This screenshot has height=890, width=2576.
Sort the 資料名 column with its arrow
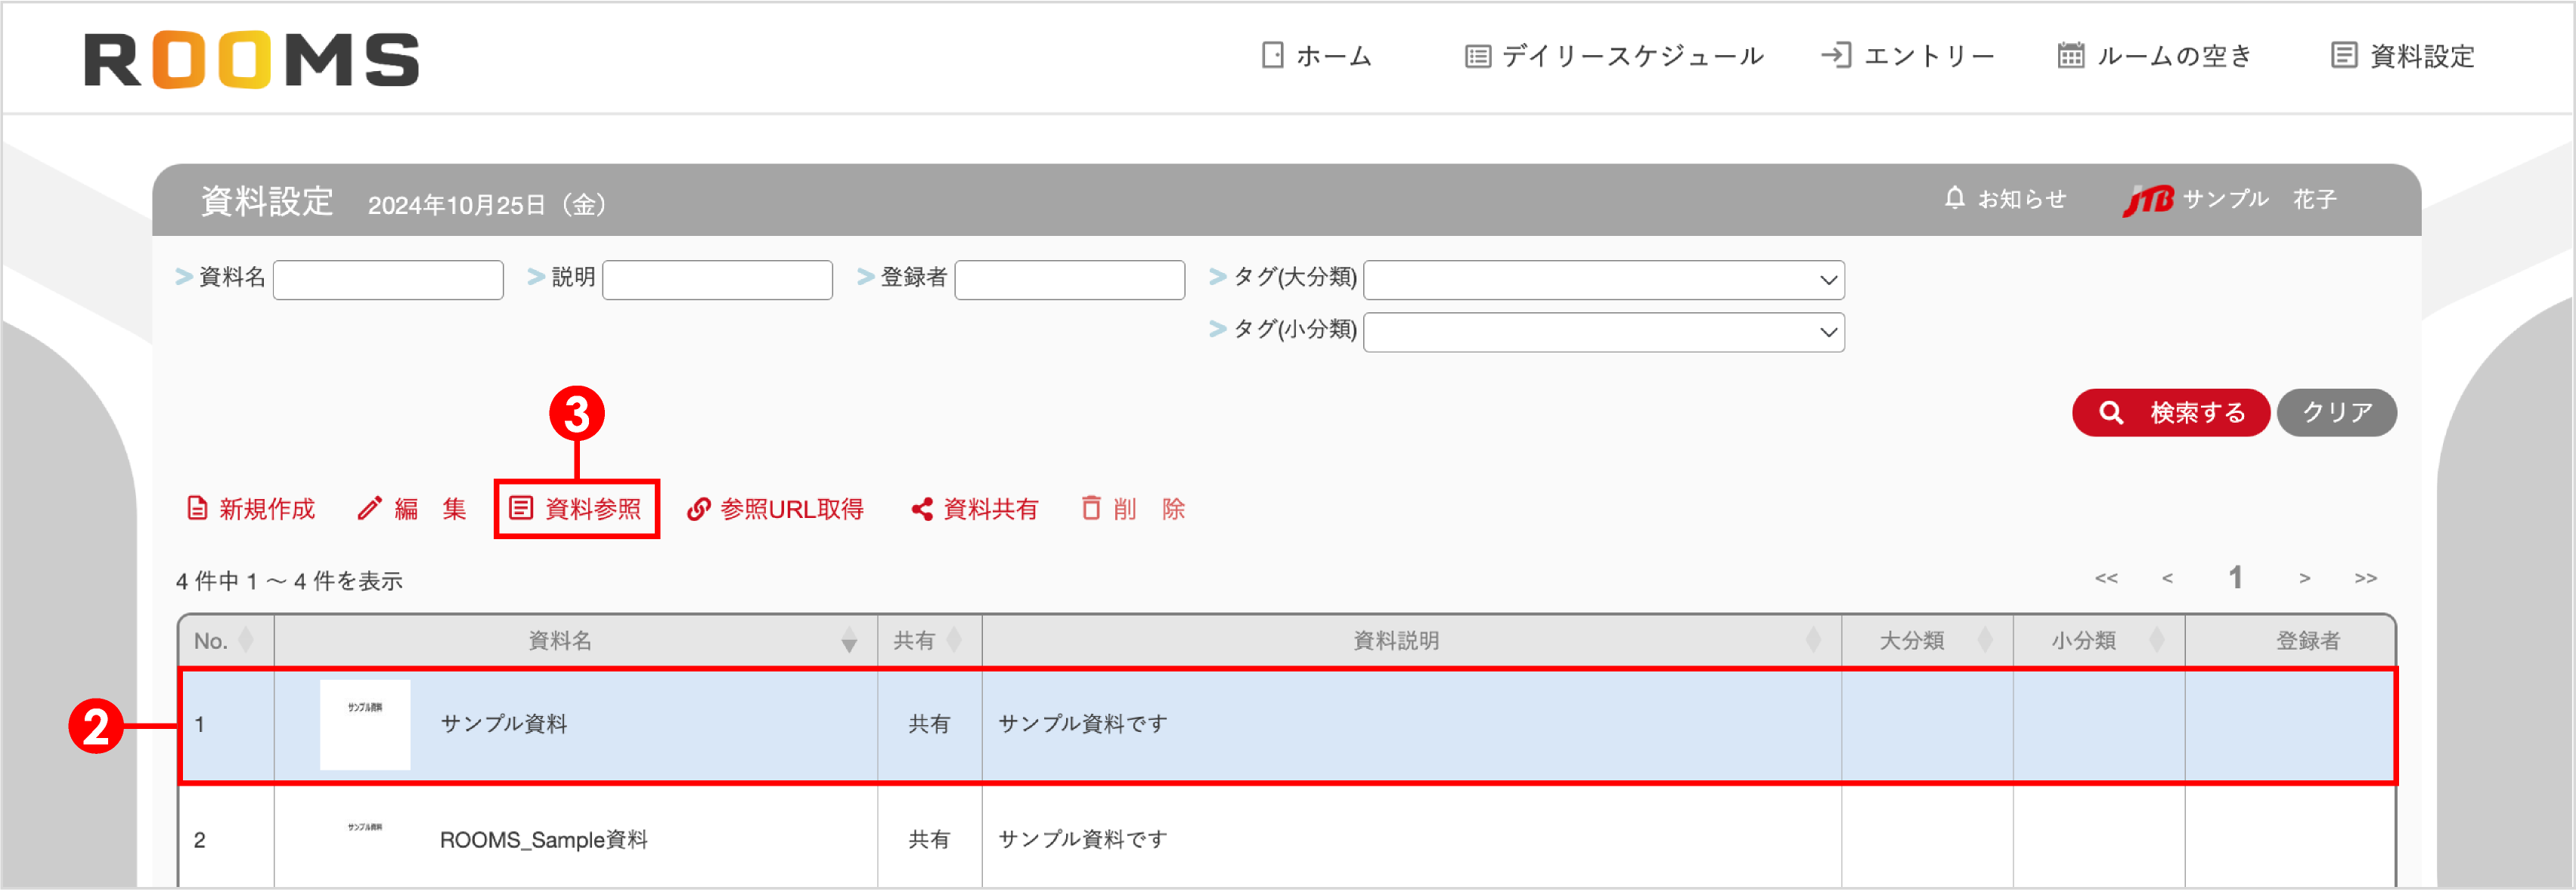tap(849, 641)
